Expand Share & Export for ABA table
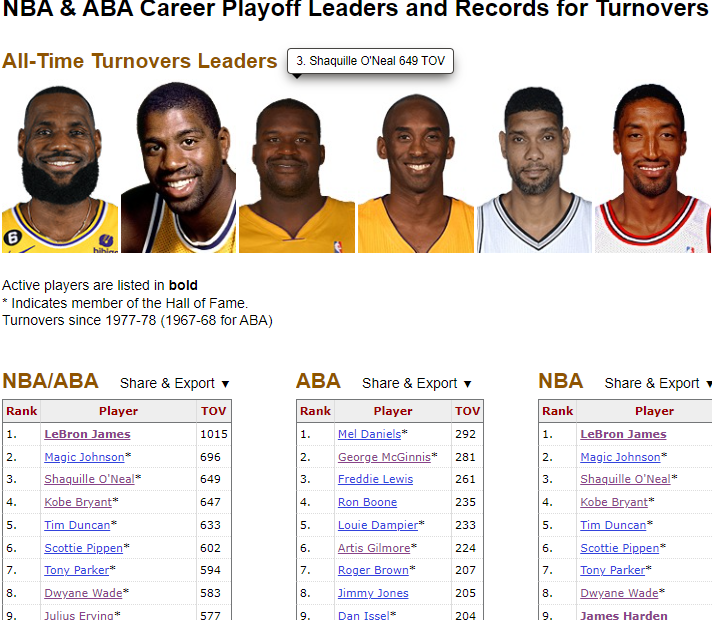Image resolution: width=712 pixels, height=620 pixels. point(417,383)
